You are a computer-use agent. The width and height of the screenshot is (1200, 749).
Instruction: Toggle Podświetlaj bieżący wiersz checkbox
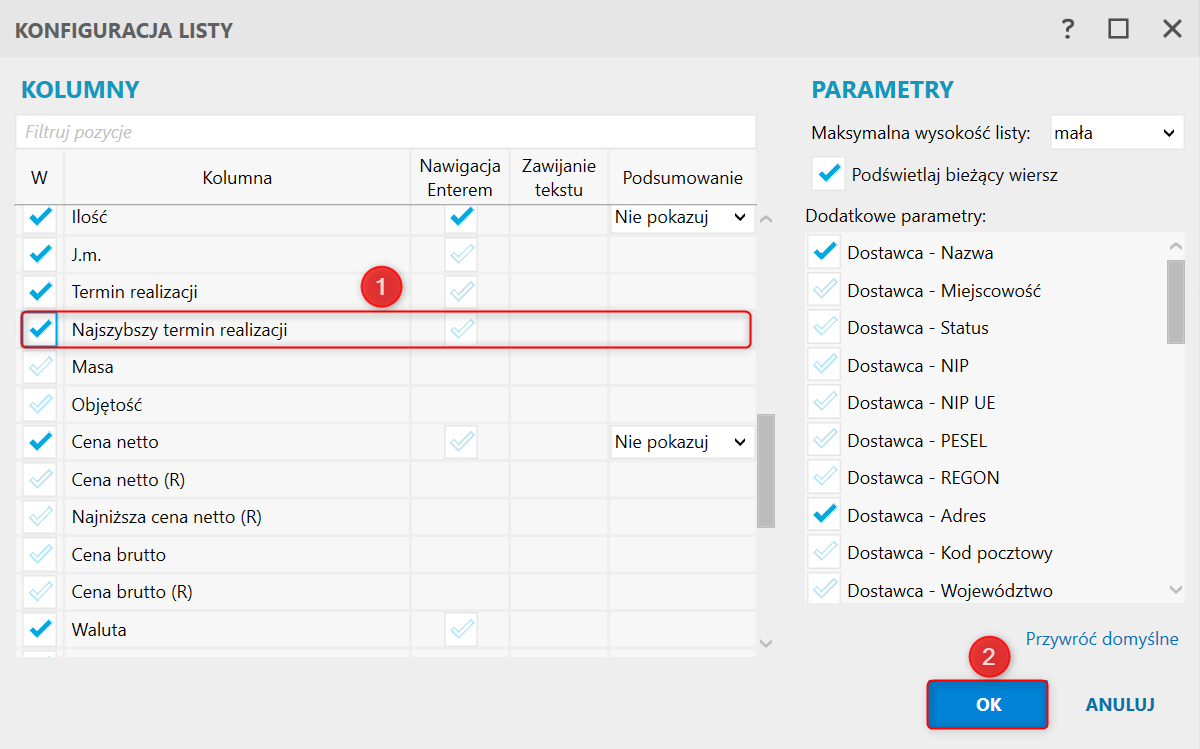(x=828, y=174)
